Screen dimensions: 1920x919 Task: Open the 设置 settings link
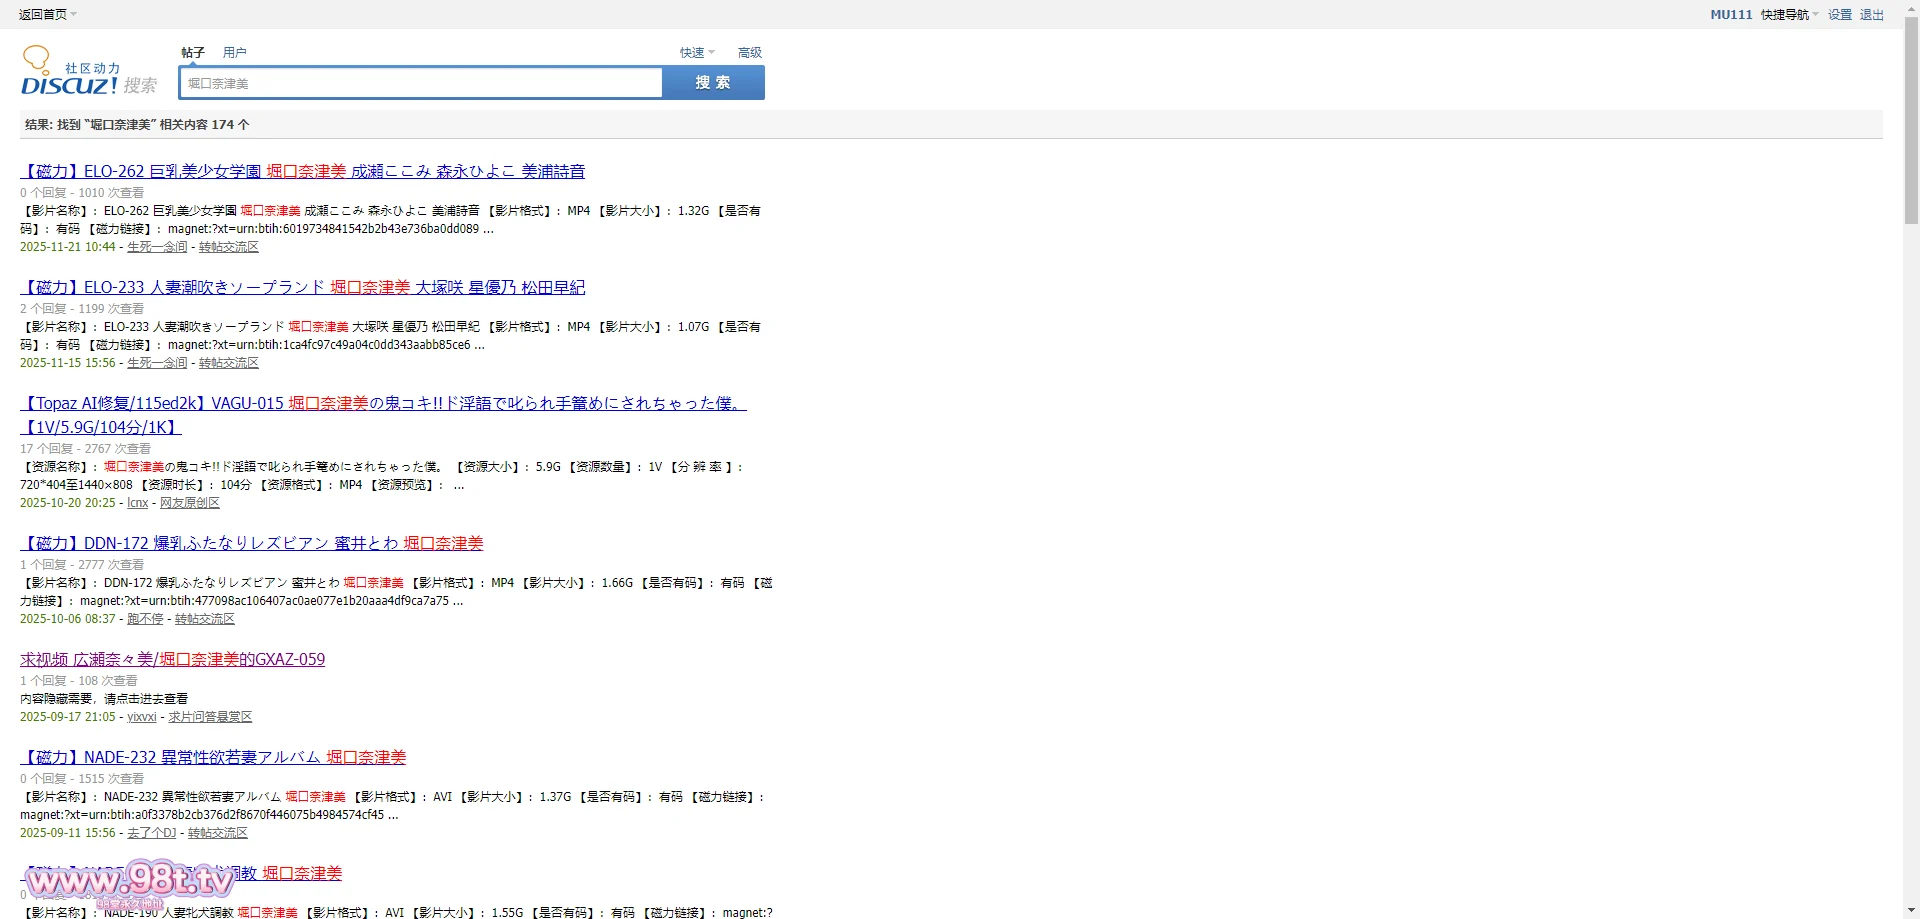(1839, 14)
